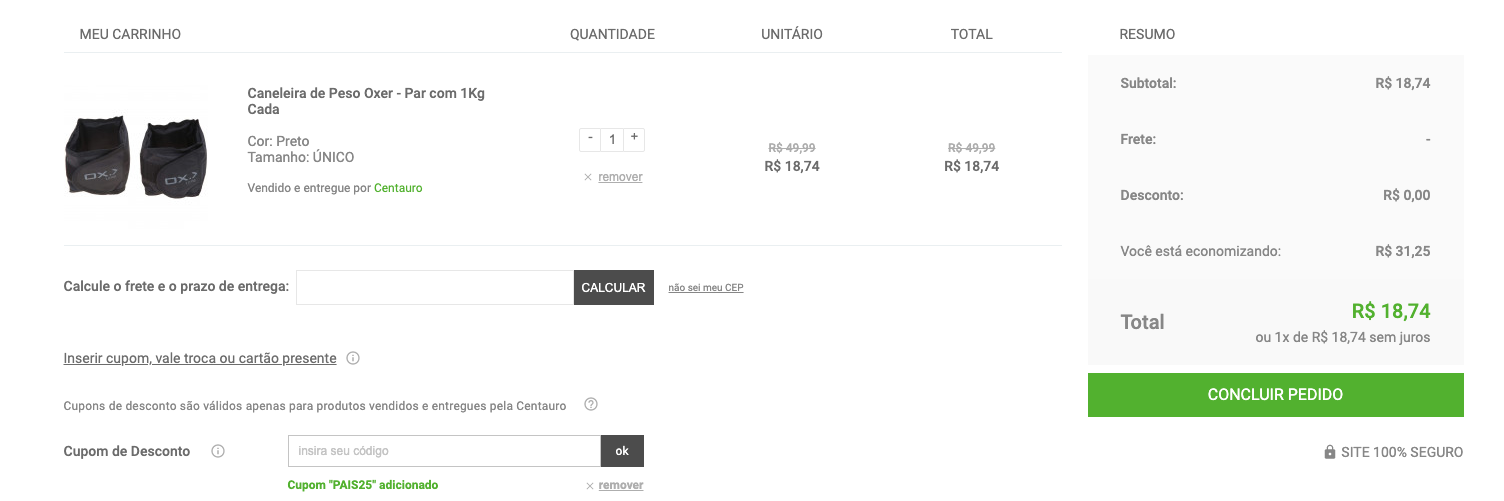Click the info icon next to Cupom de Desconto

click(x=218, y=451)
